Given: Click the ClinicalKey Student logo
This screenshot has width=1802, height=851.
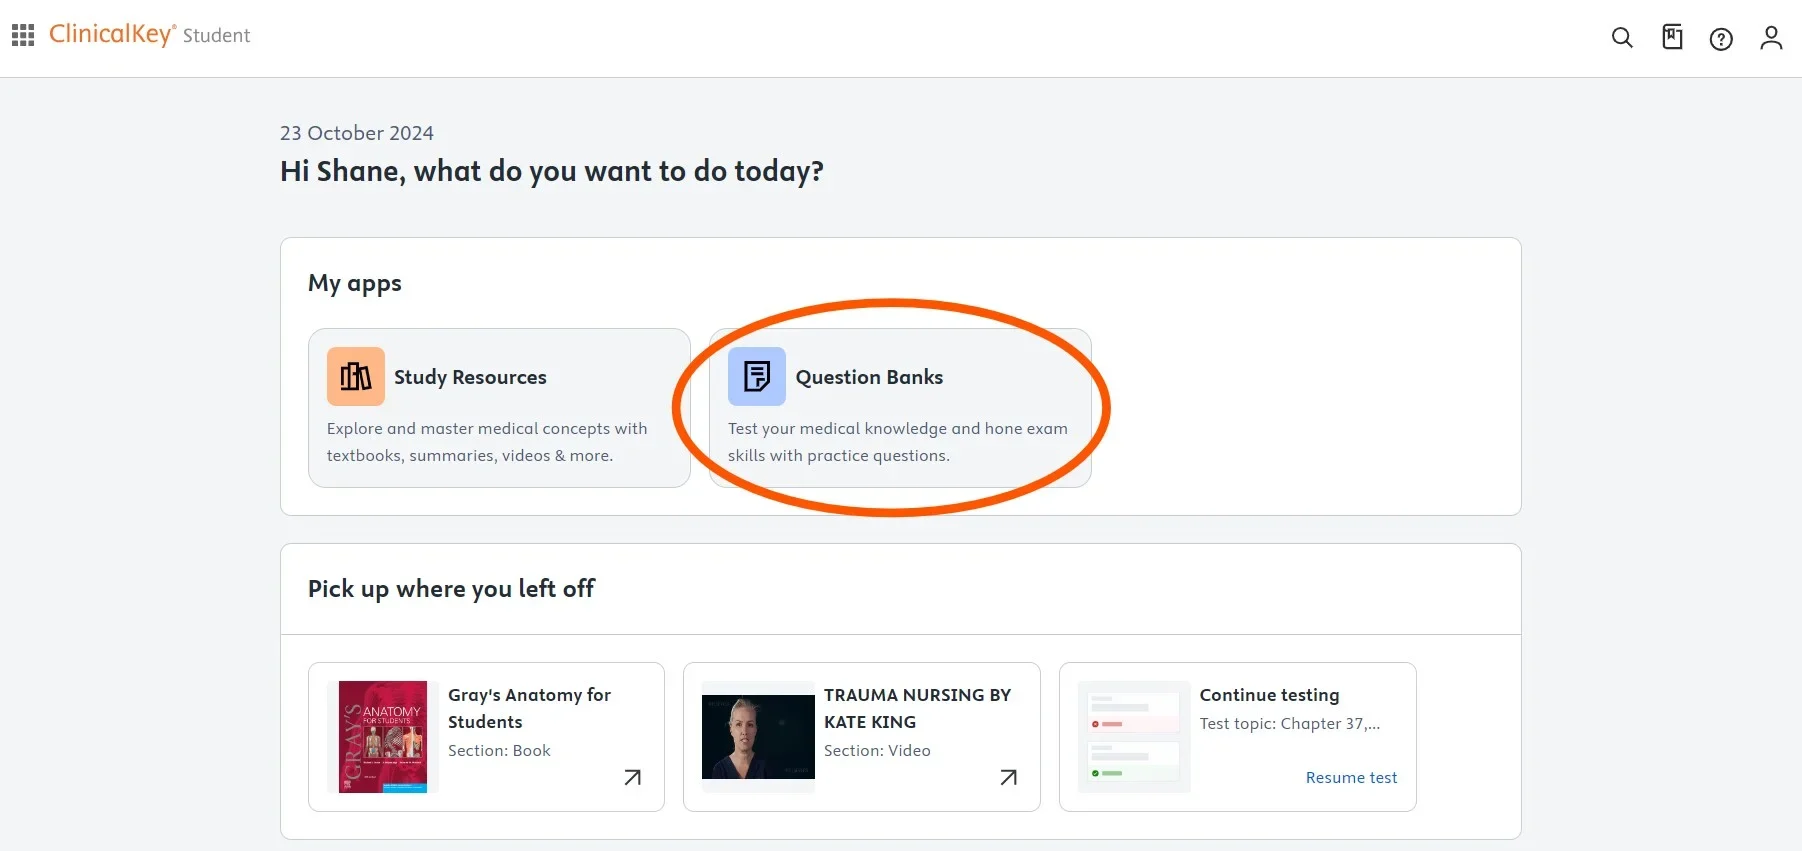Looking at the screenshot, I should tap(149, 35).
